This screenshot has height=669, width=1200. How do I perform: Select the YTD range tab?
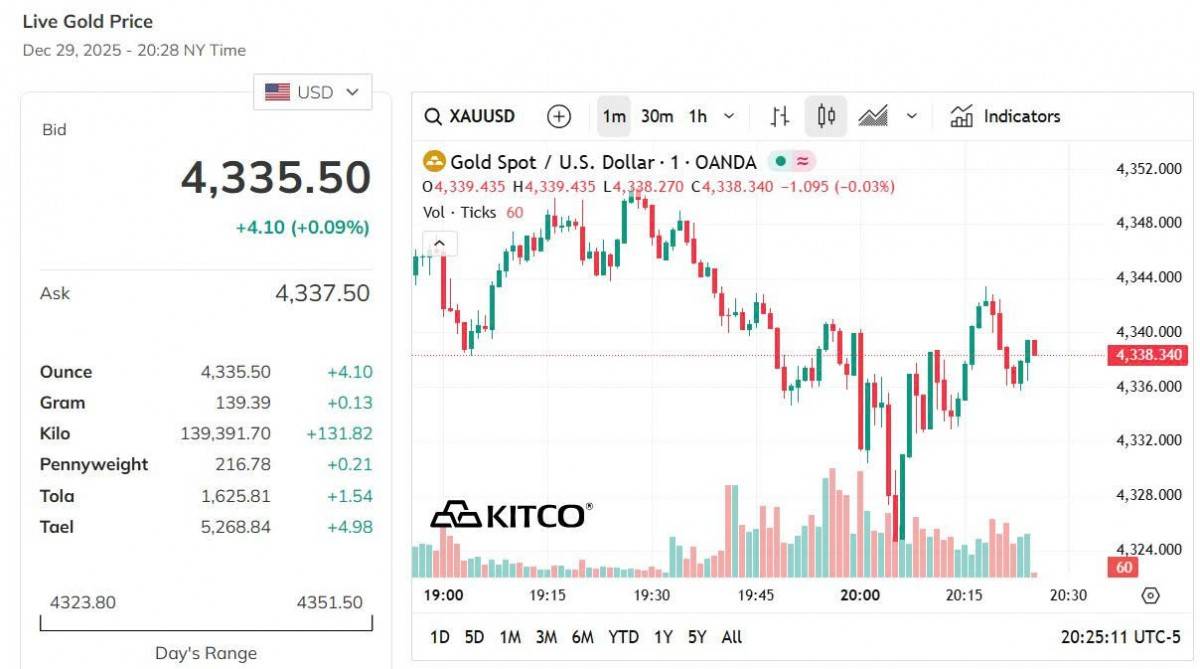pyautogui.click(x=620, y=636)
